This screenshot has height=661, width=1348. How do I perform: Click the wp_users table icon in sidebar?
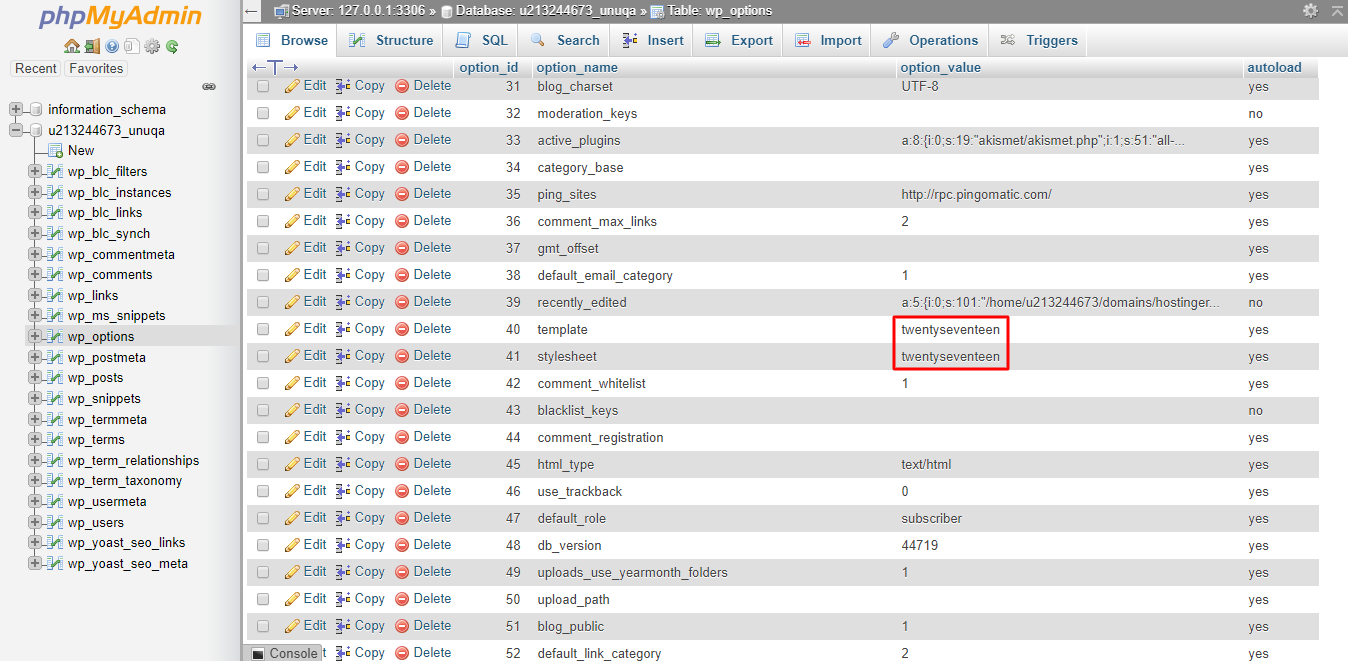55,522
